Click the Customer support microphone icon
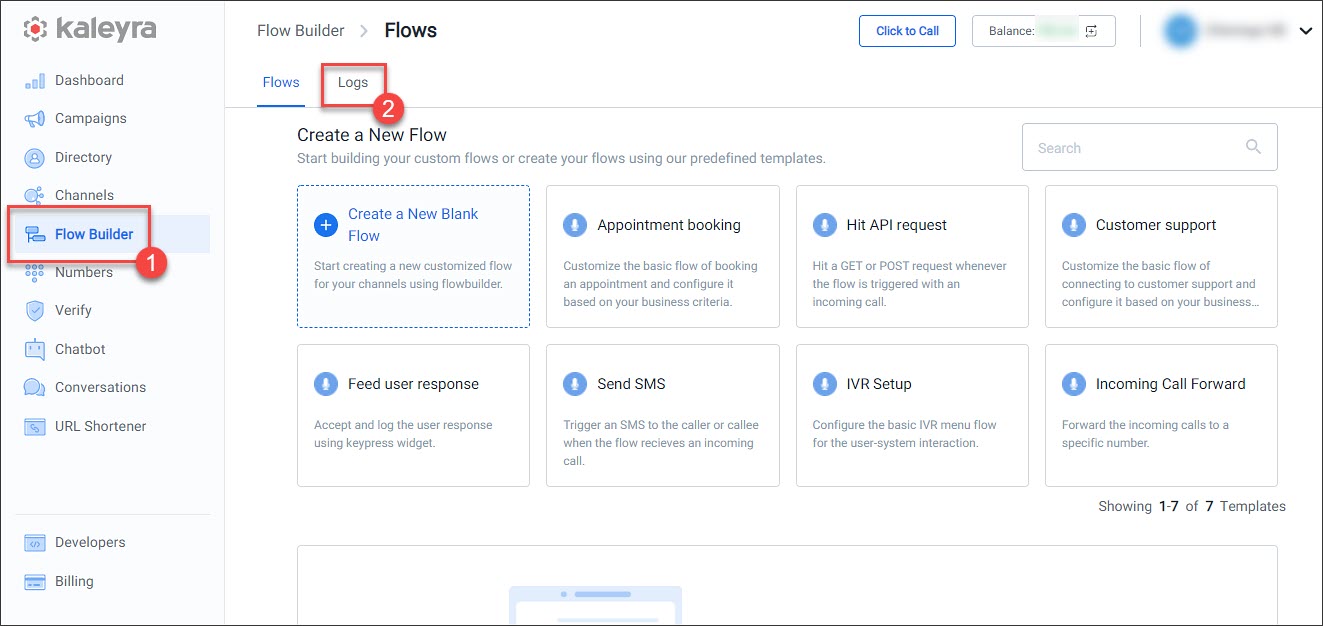The width and height of the screenshot is (1323, 626). click(1073, 225)
